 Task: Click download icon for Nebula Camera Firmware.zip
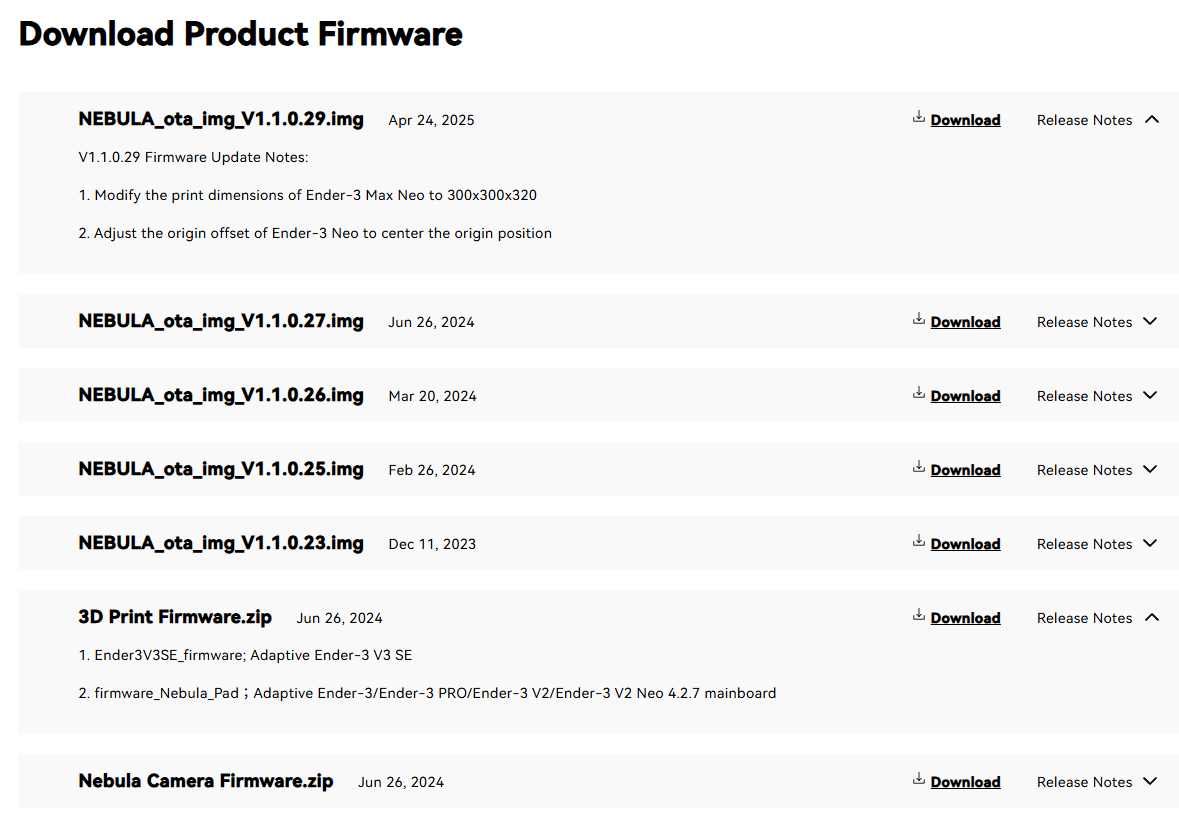coord(918,779)
